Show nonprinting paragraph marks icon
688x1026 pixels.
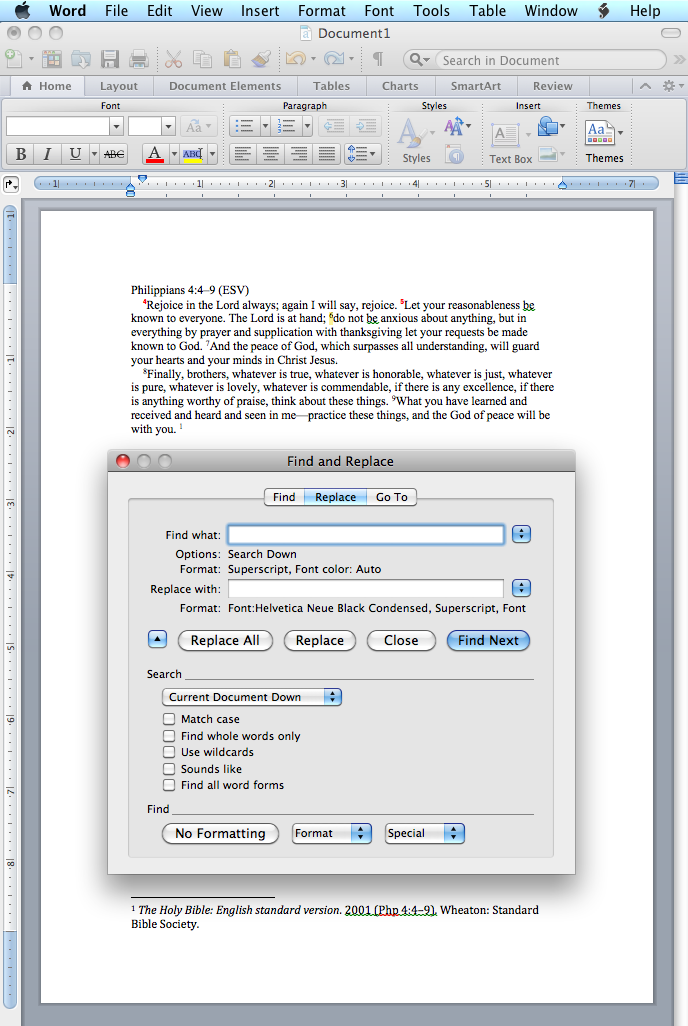coord(378,60)
